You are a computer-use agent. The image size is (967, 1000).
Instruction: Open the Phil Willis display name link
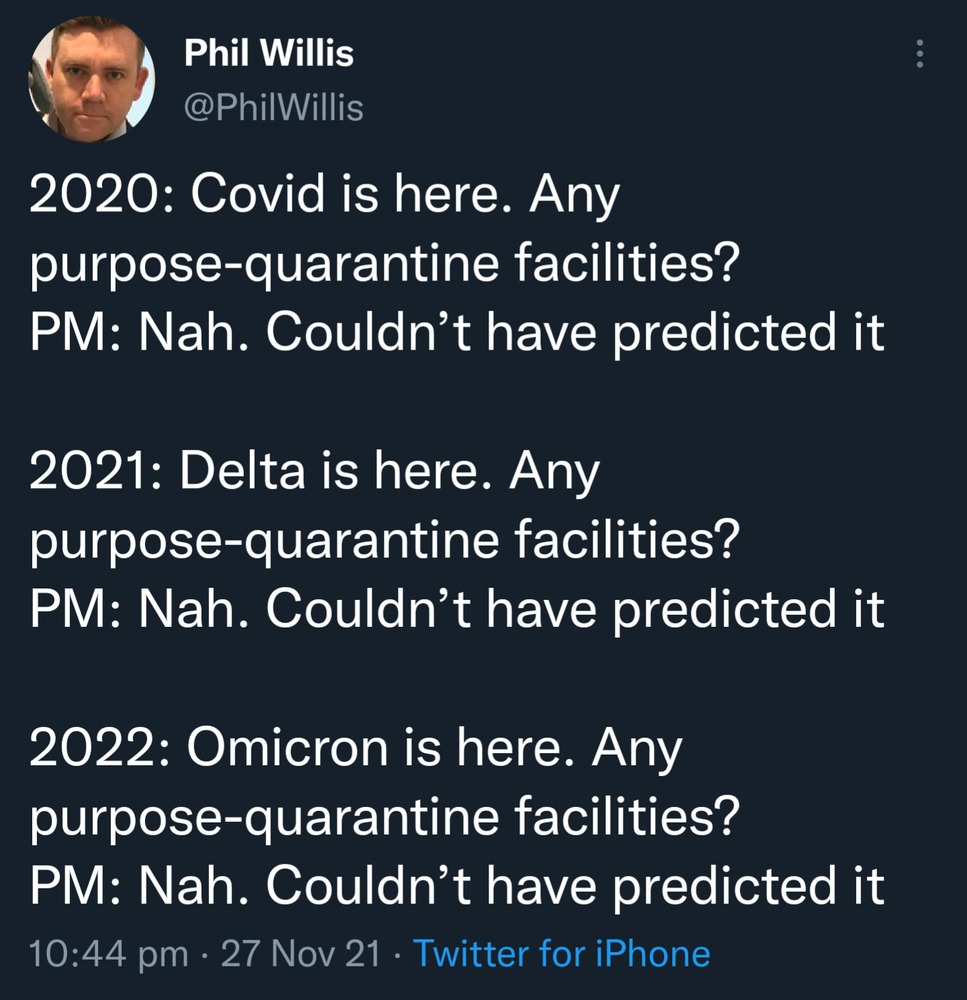[x=269, y=53]
